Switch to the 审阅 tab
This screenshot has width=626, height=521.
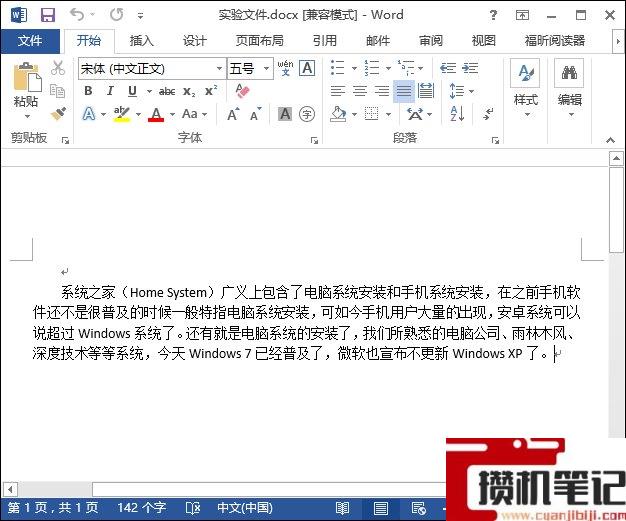pos(431,41)
